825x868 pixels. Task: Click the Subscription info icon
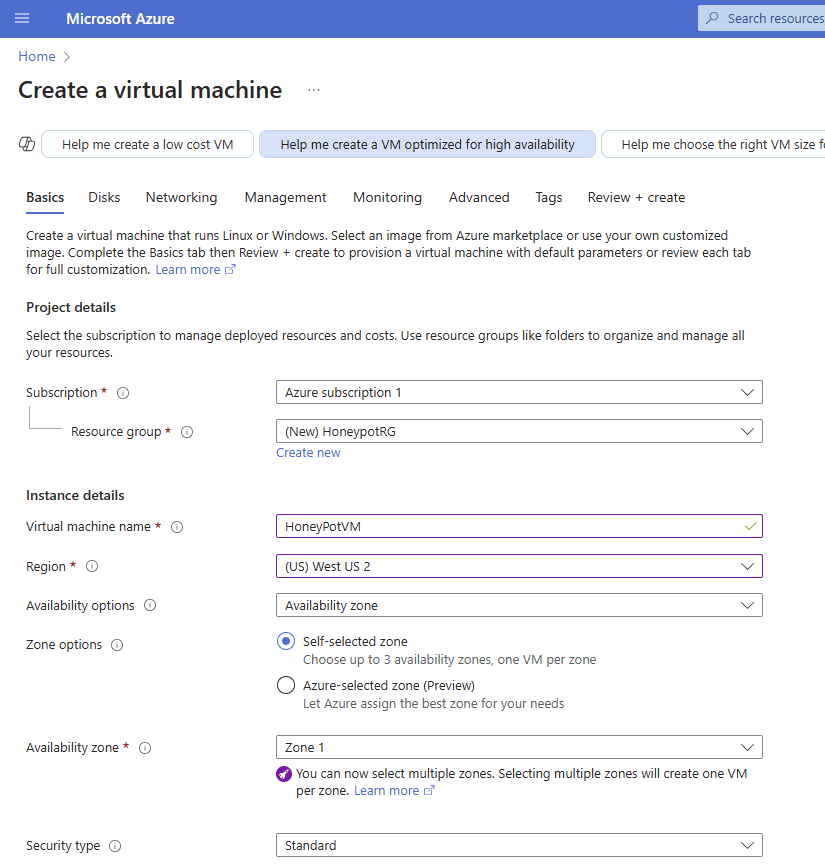point(123,393)
